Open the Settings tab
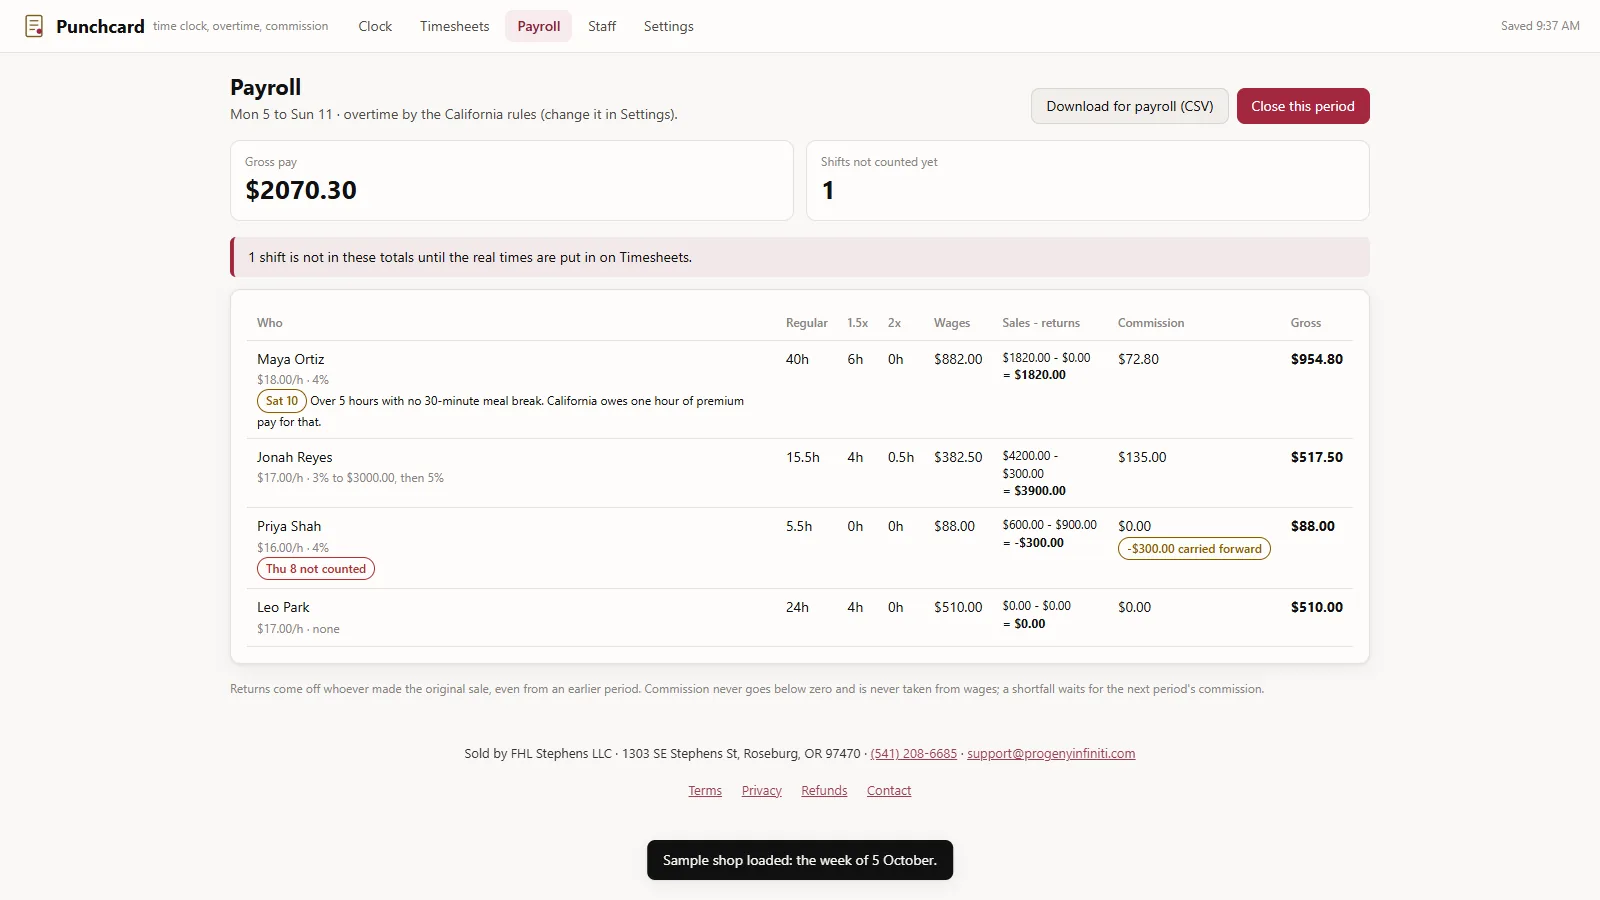Image resolution: width=1600 pixels, height=900 pixels. pos(668,26)
